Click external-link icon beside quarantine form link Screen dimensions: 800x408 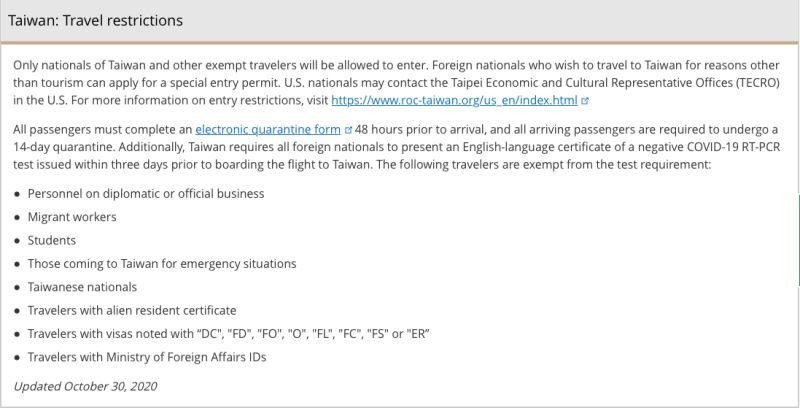pos(348,130)
